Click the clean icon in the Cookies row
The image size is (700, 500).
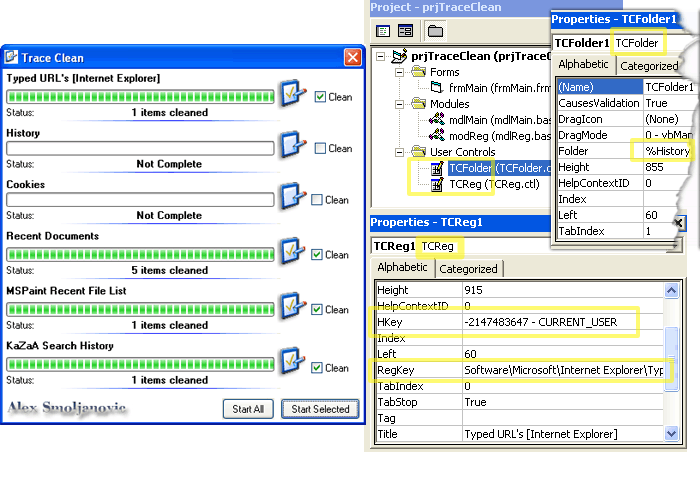coord(292,198)
